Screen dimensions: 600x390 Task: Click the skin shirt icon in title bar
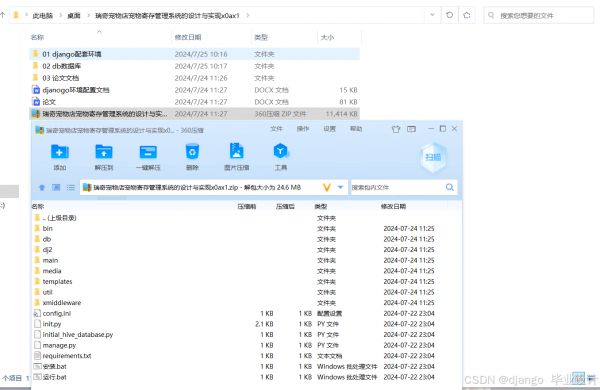click(396, 129)
